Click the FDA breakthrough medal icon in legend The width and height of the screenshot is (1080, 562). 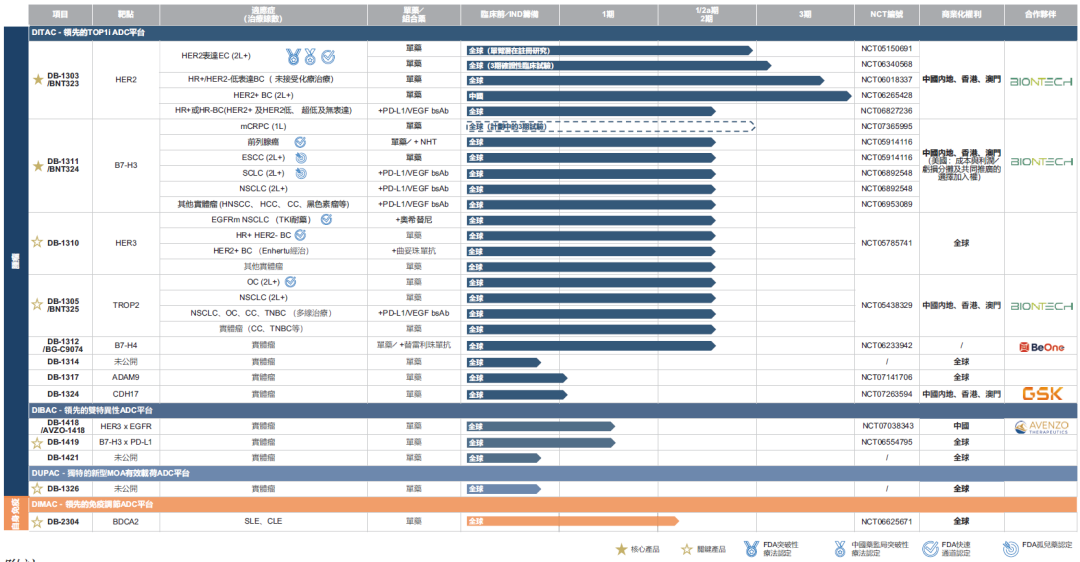tap(751, 549)
